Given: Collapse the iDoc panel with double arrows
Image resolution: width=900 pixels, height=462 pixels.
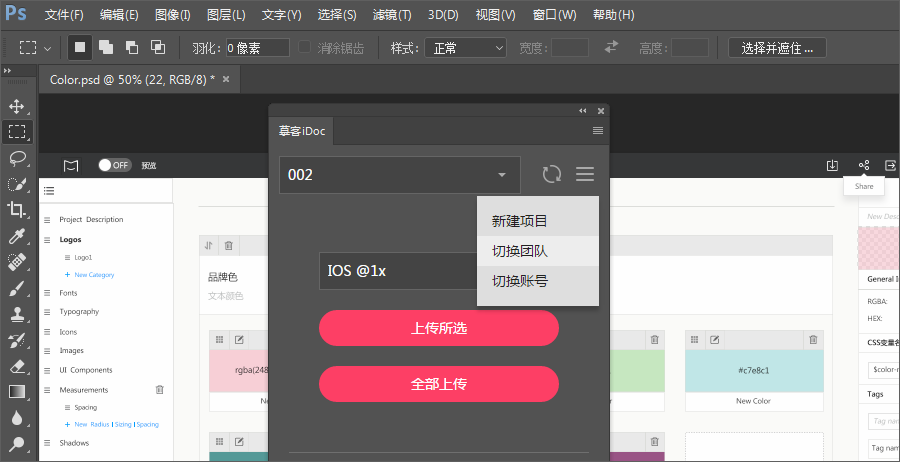Looking at the screenshot, I should (583, 111).
